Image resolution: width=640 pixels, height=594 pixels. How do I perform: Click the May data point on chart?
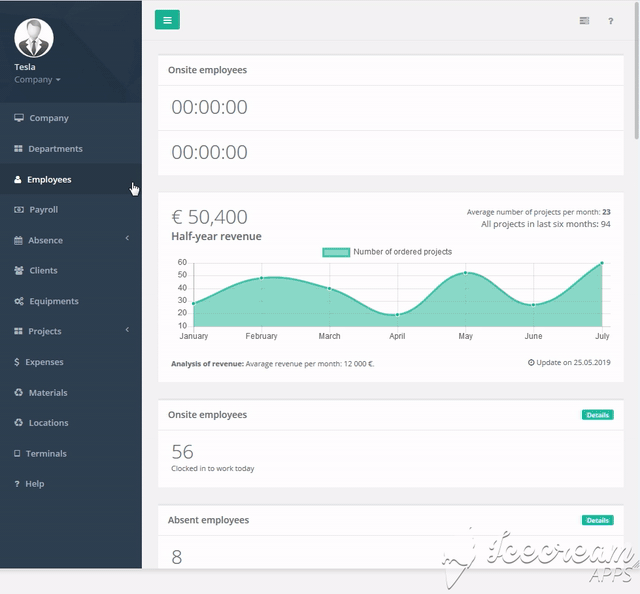point(465,273)
